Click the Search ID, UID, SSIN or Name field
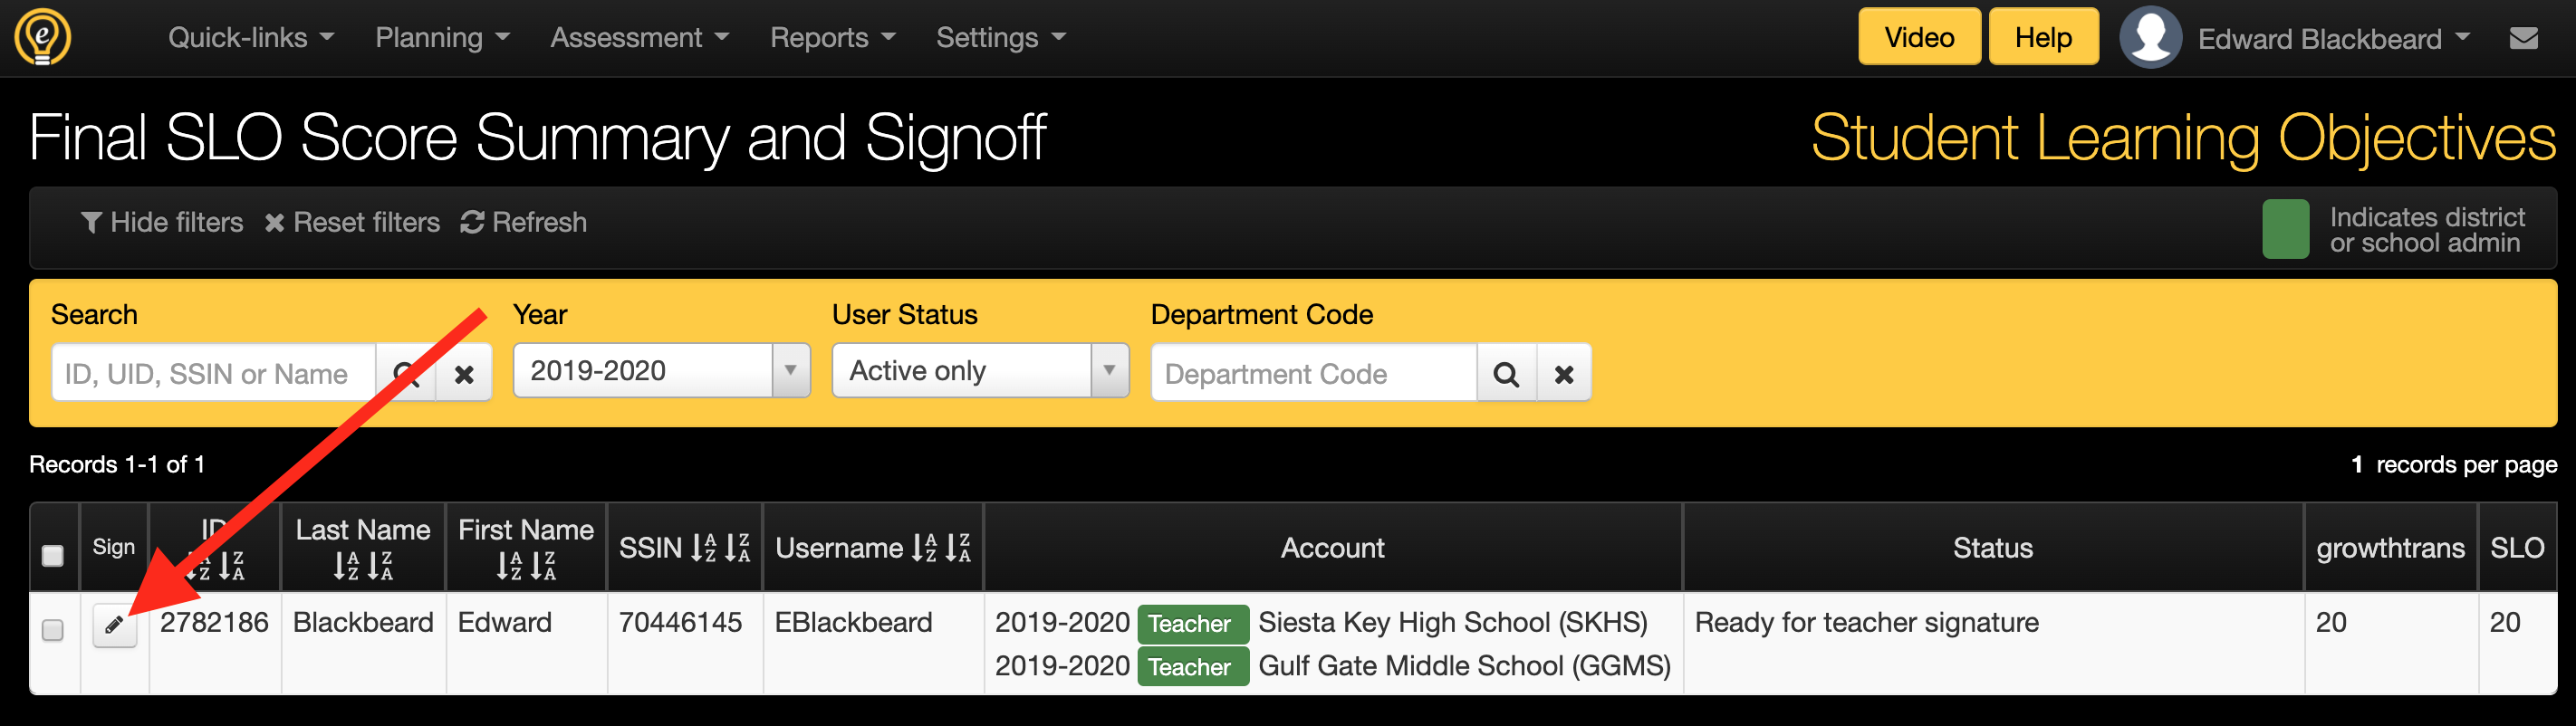 214,374
